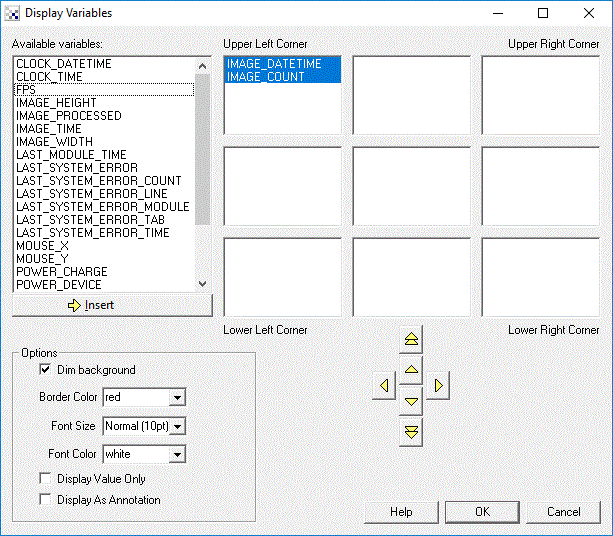Uncheck the Dim background checkbox
The width and height of the screenshot is (613, 536).
pos(45,370)
